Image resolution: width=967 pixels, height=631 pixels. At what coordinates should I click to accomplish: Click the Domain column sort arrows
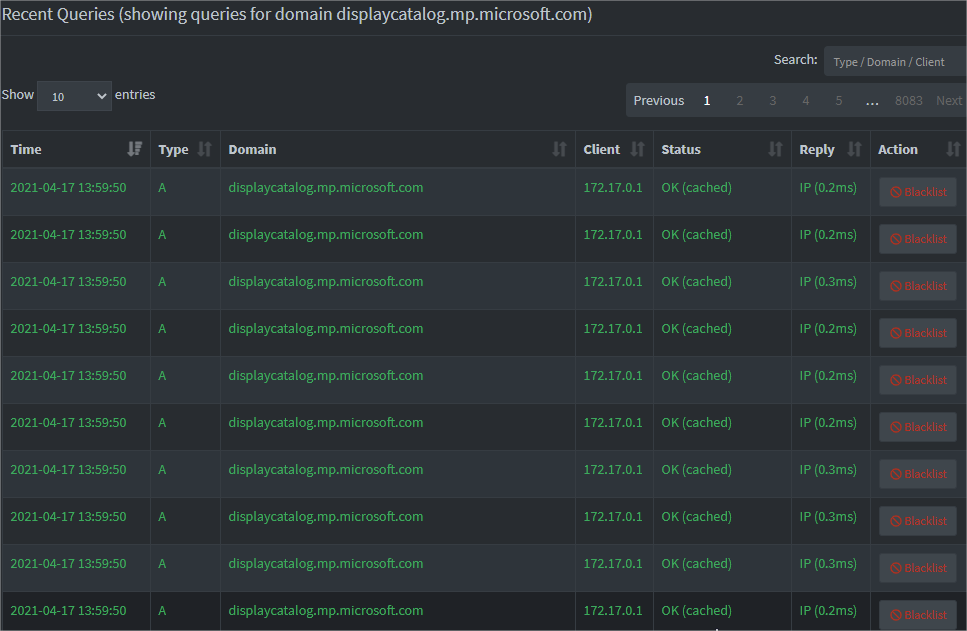pyautogui.click(x=559, y=149)
